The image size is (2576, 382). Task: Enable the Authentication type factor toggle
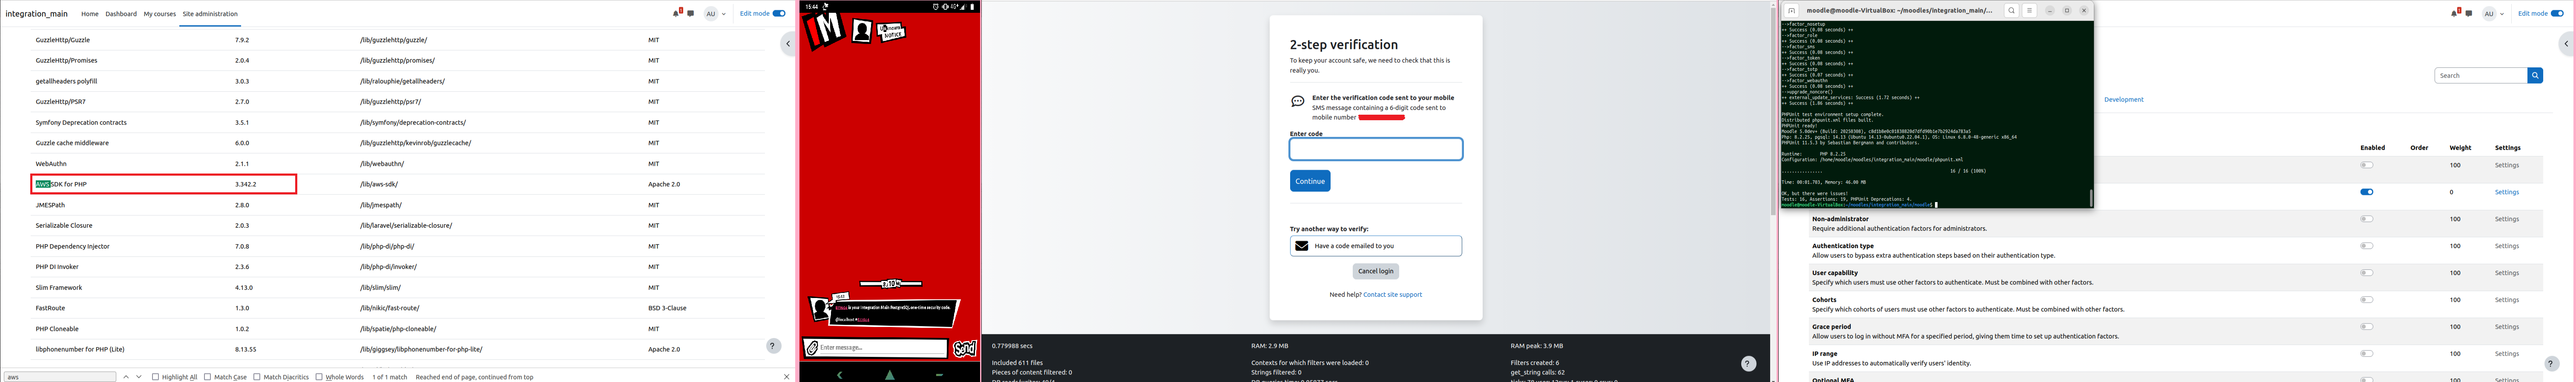(x=2367, y=246)
